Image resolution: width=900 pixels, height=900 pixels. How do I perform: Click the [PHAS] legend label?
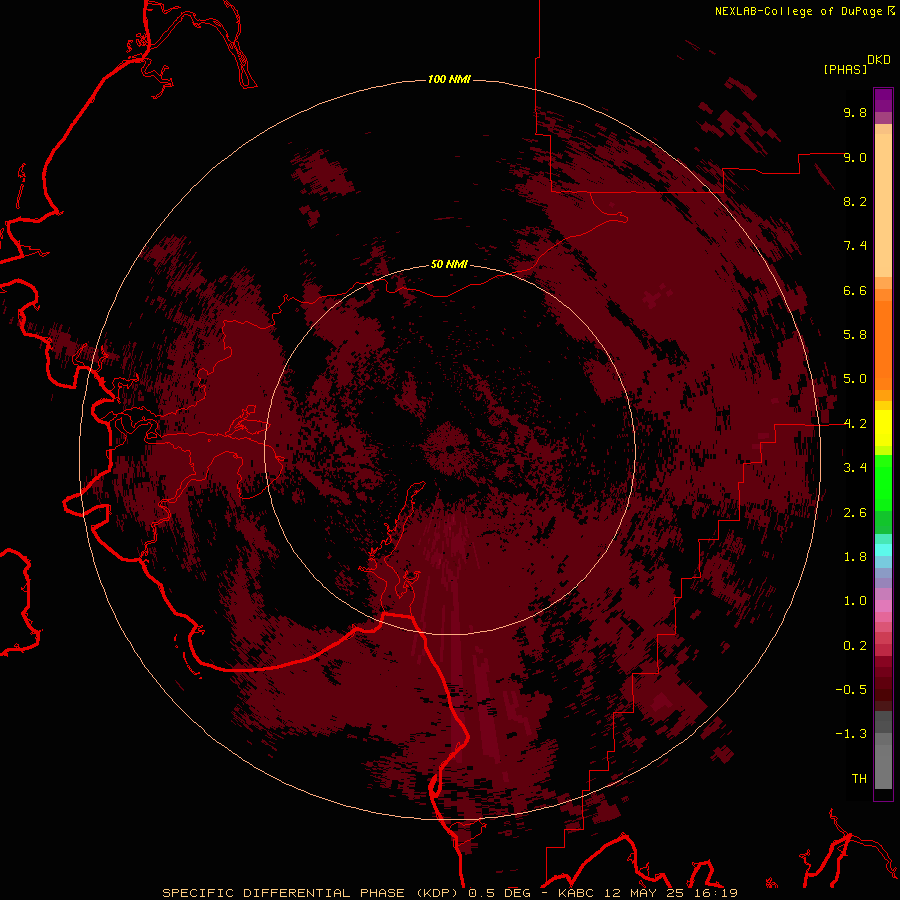845,69
